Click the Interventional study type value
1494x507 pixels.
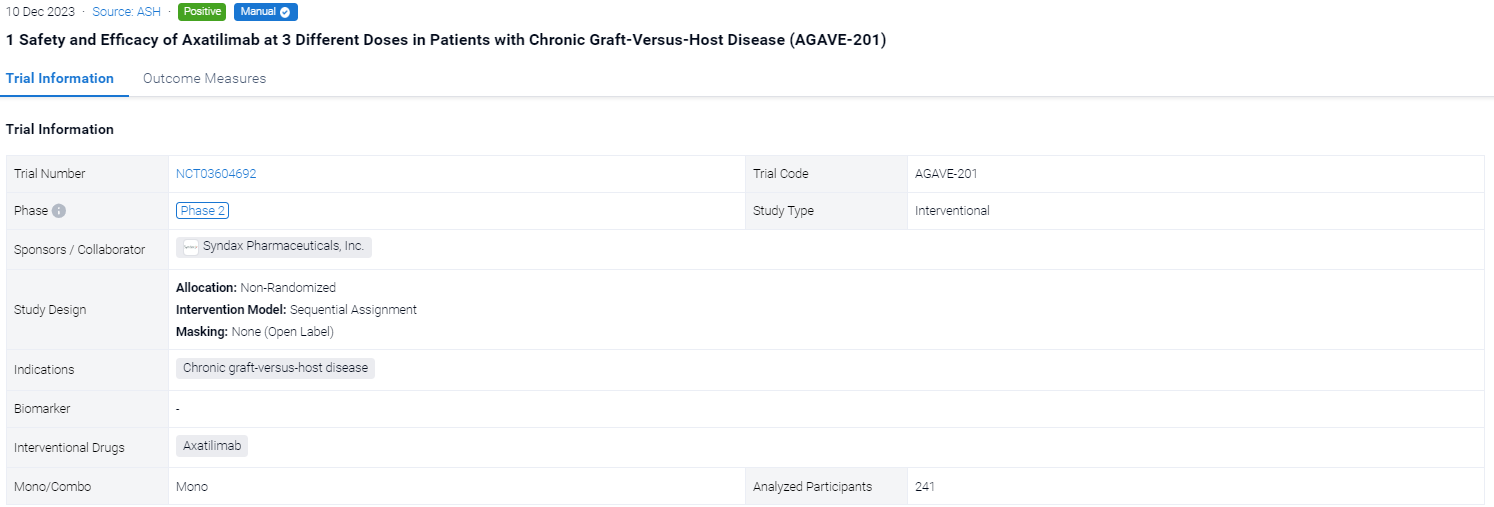click(x=952, y=211)
